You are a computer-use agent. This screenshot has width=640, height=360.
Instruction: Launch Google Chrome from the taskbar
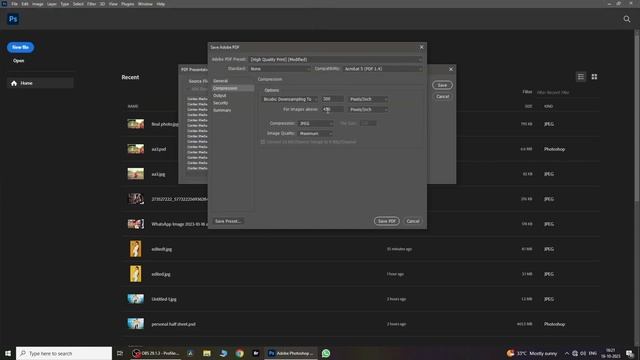(240, 353)
